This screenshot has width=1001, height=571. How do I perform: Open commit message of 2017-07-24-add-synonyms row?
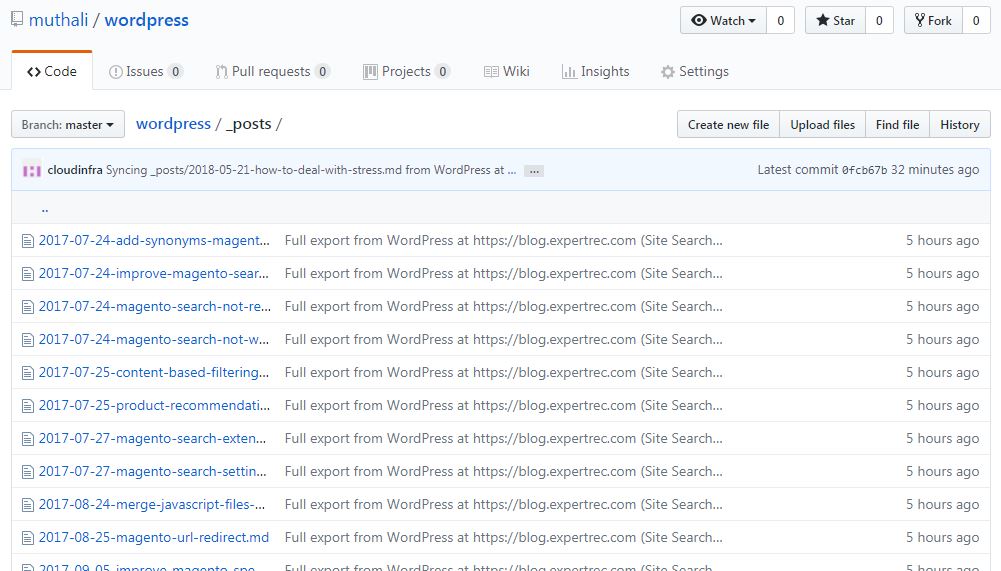pyautogui.click(x=504, y=240)
